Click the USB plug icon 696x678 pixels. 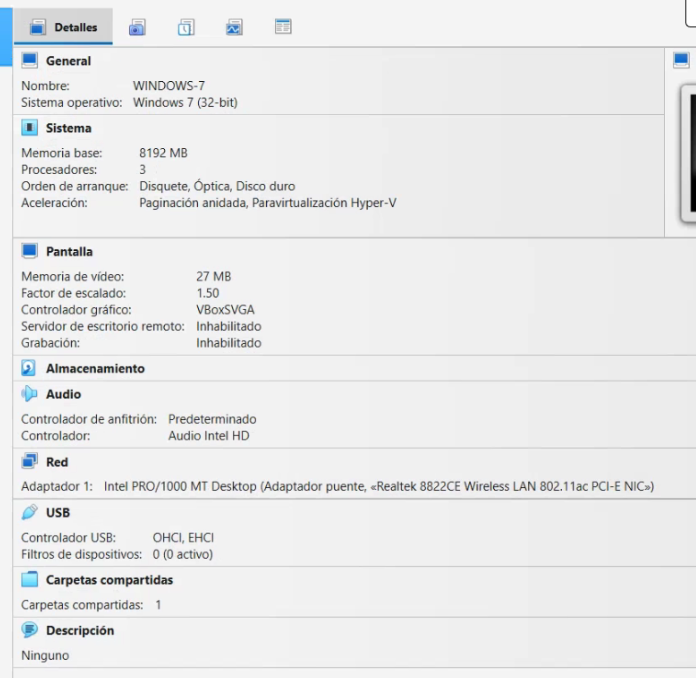click(30, 512)
